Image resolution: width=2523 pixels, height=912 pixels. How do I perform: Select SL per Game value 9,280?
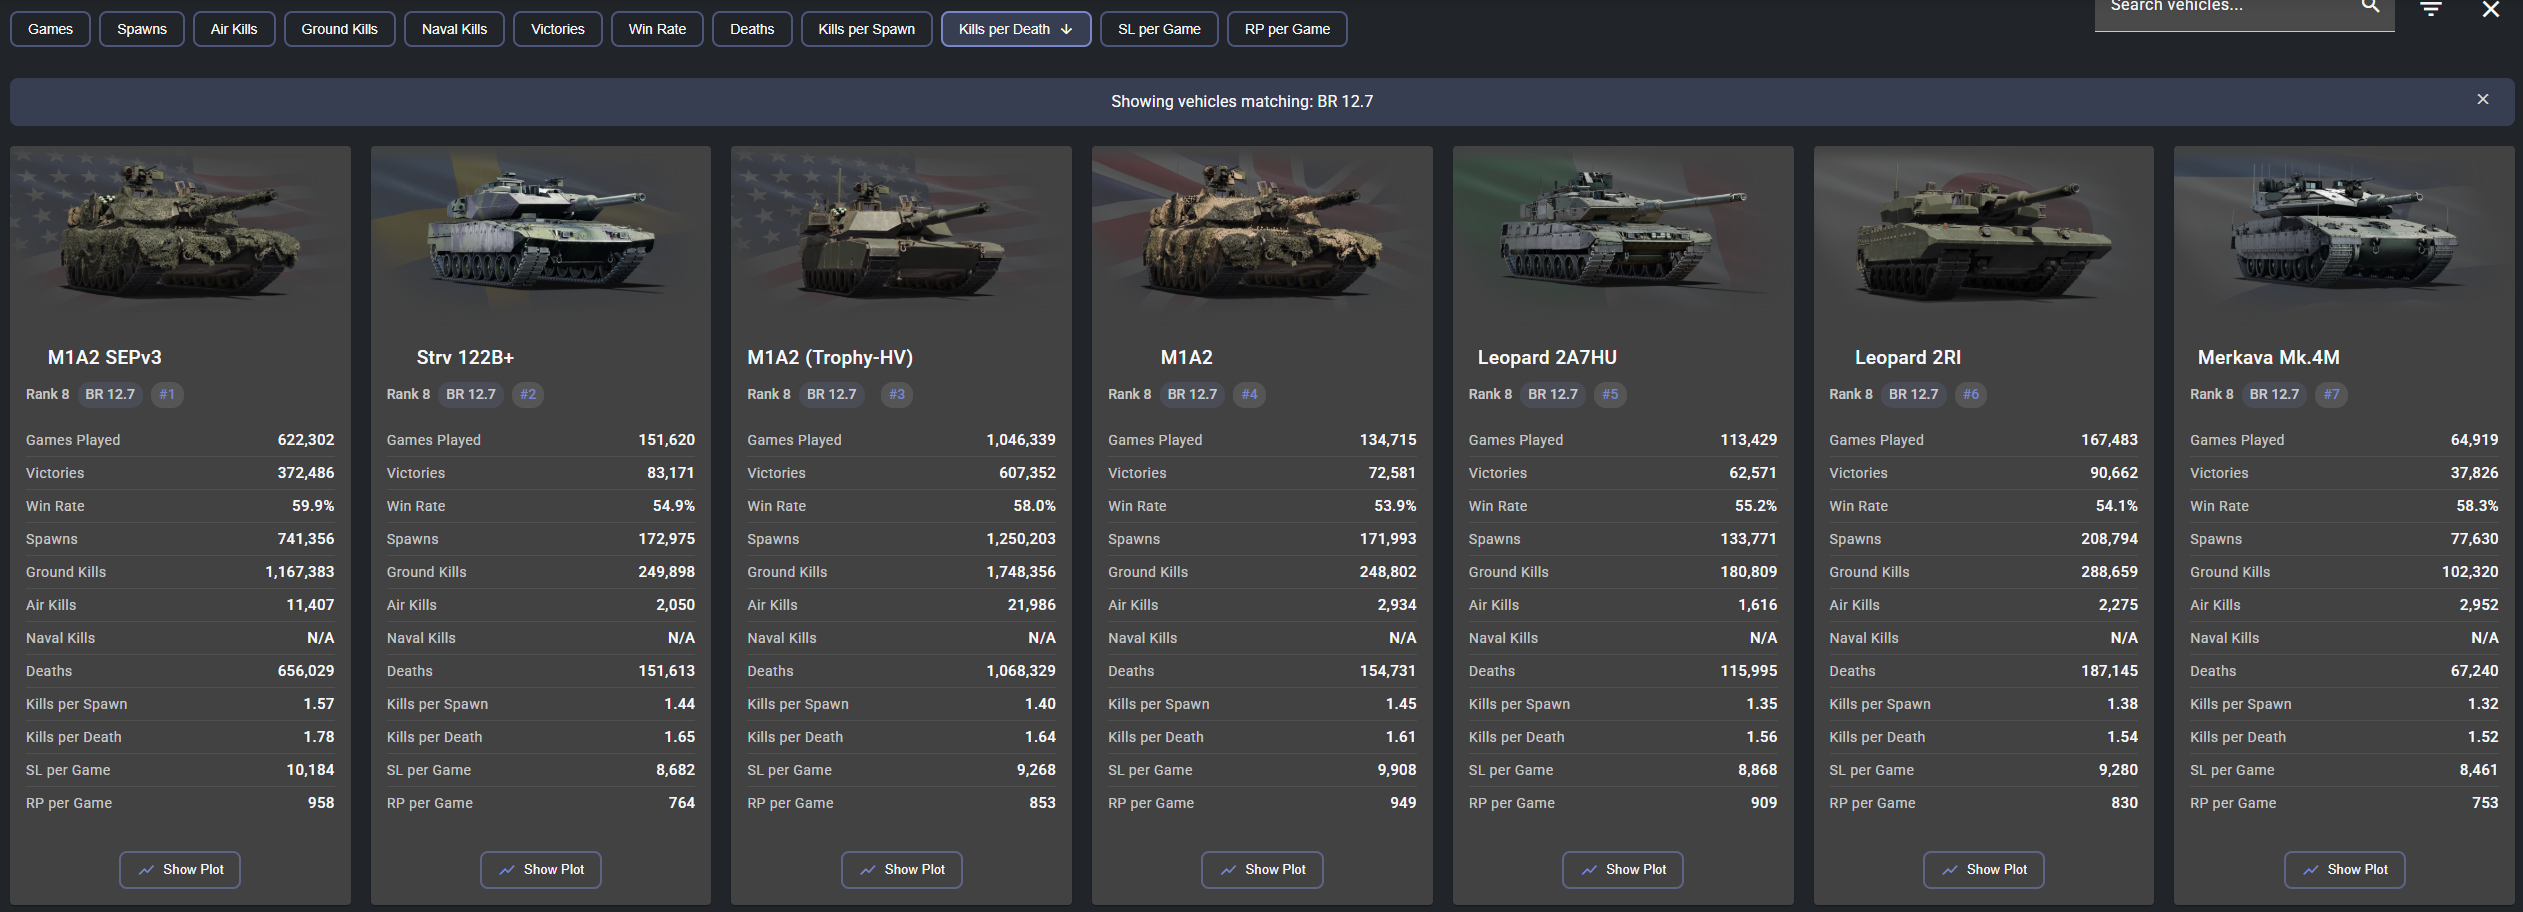click(x=2118, y=770)
